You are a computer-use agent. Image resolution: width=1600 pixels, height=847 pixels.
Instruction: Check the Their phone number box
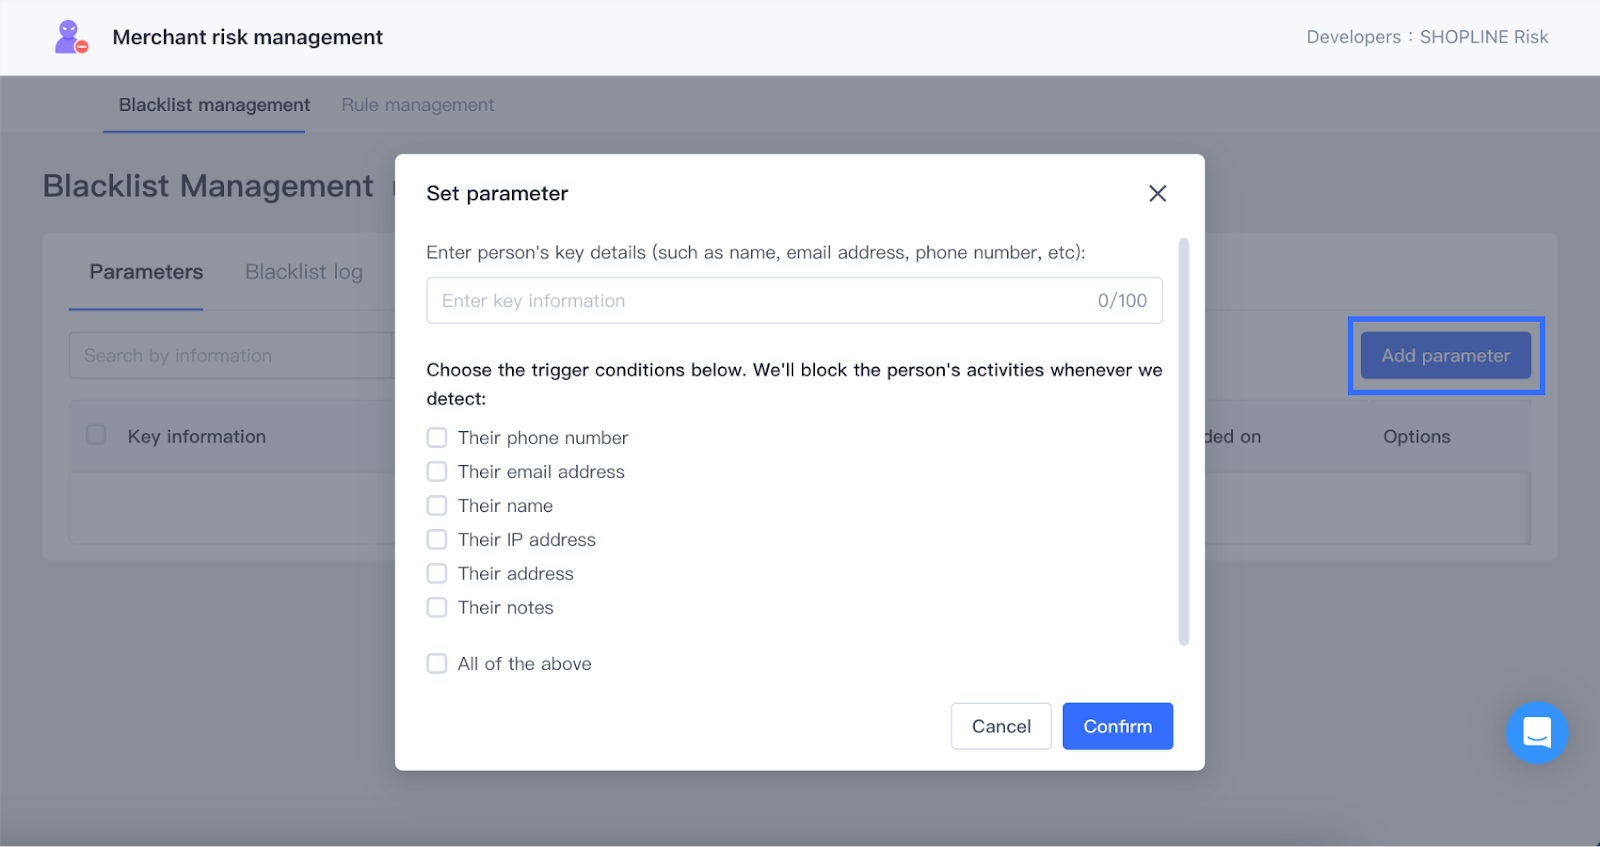(x=437, y=438)
